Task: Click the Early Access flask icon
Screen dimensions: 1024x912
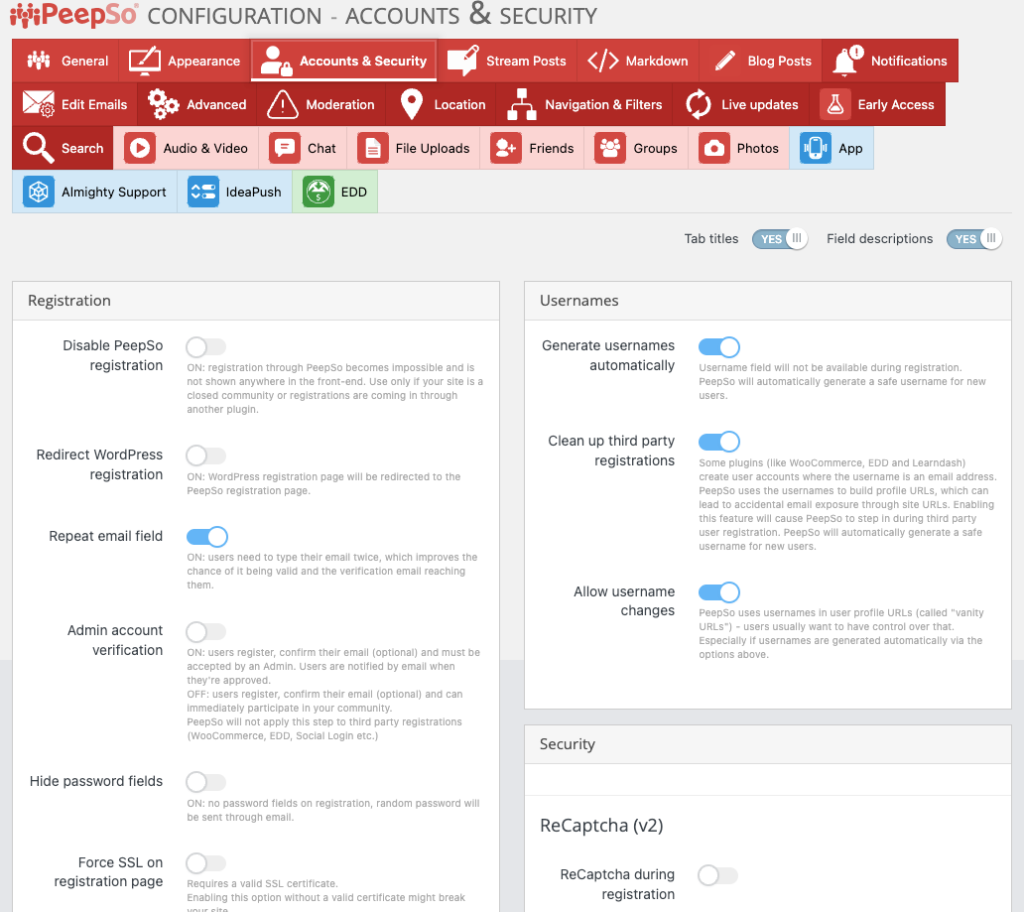Action: tap(835, 105)
